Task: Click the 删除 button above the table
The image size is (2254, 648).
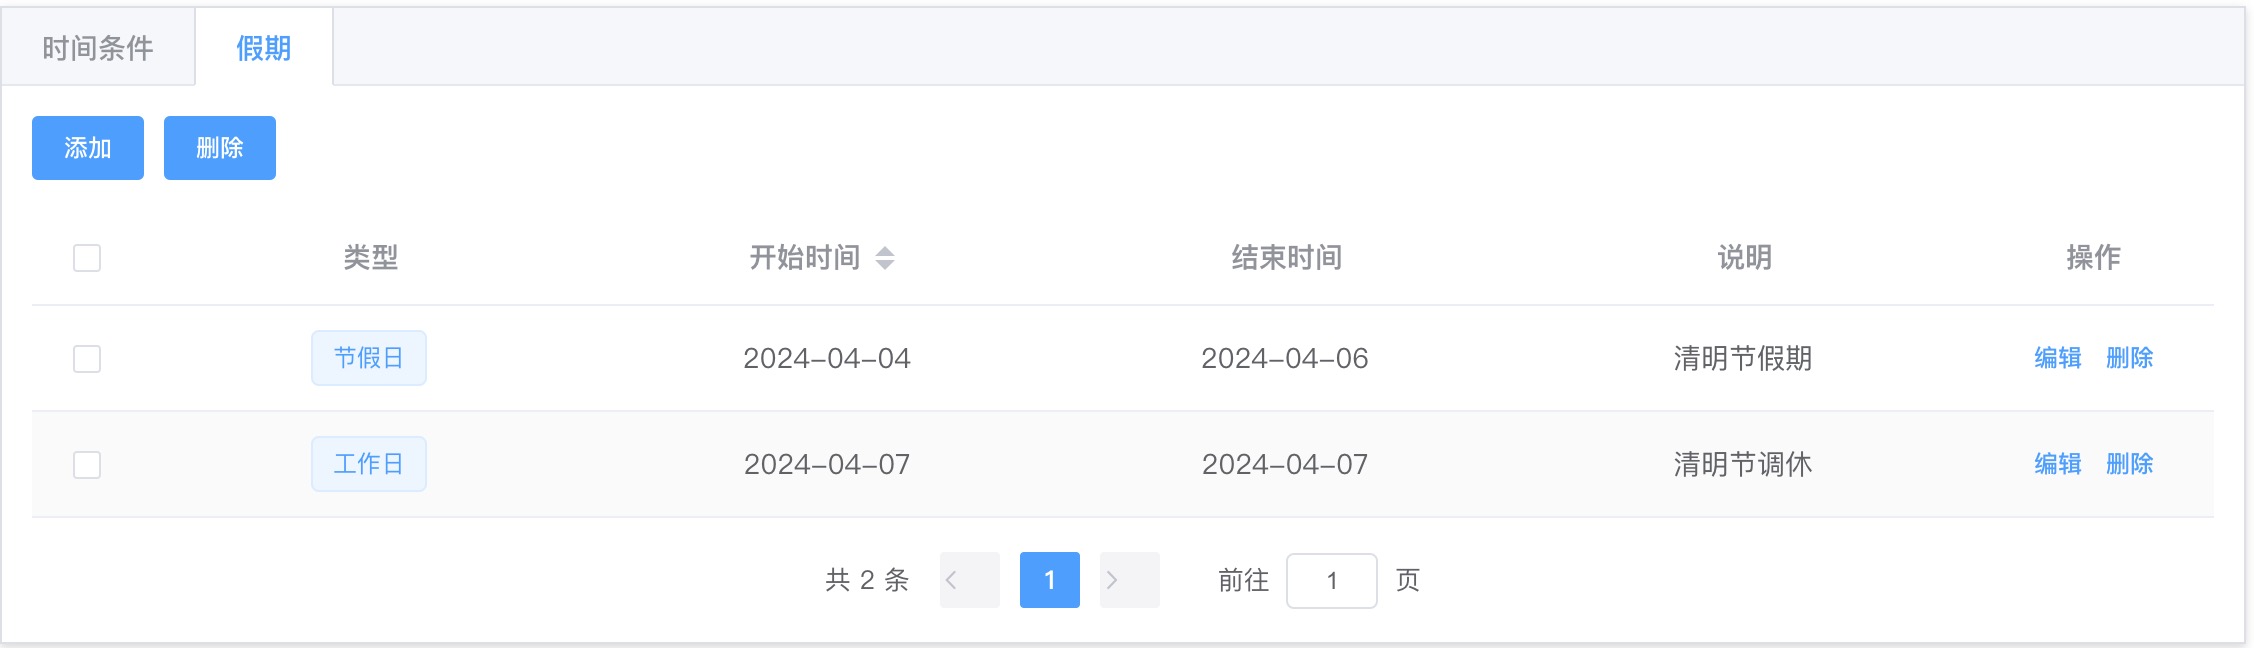Action: coord(220,147)
